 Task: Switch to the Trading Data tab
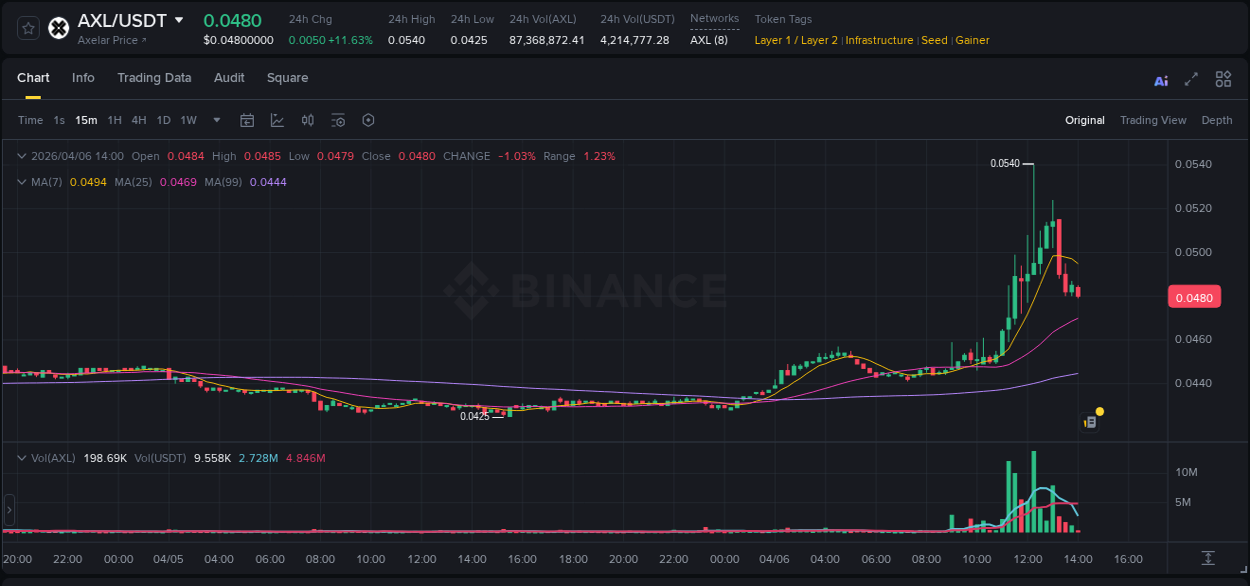tap(154, 78)
